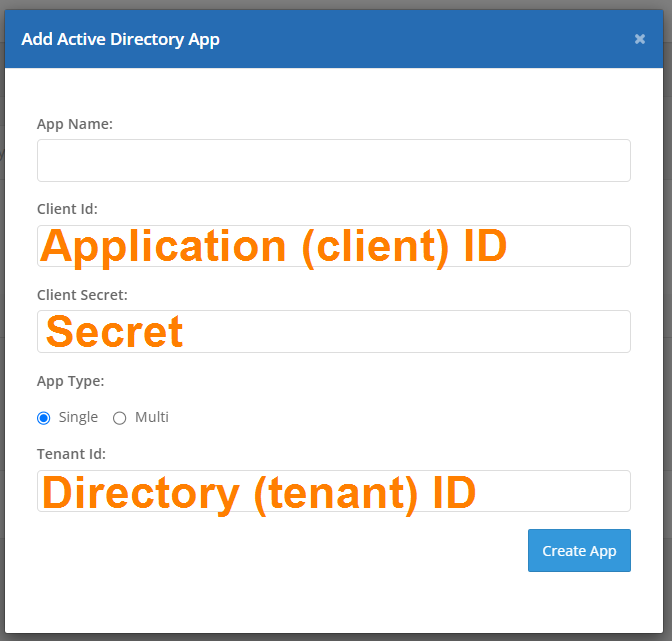This screenshot has height=641, width=672.
Task: Click the orange "Secret" annotation text
Action: click(x=114, y=331)
